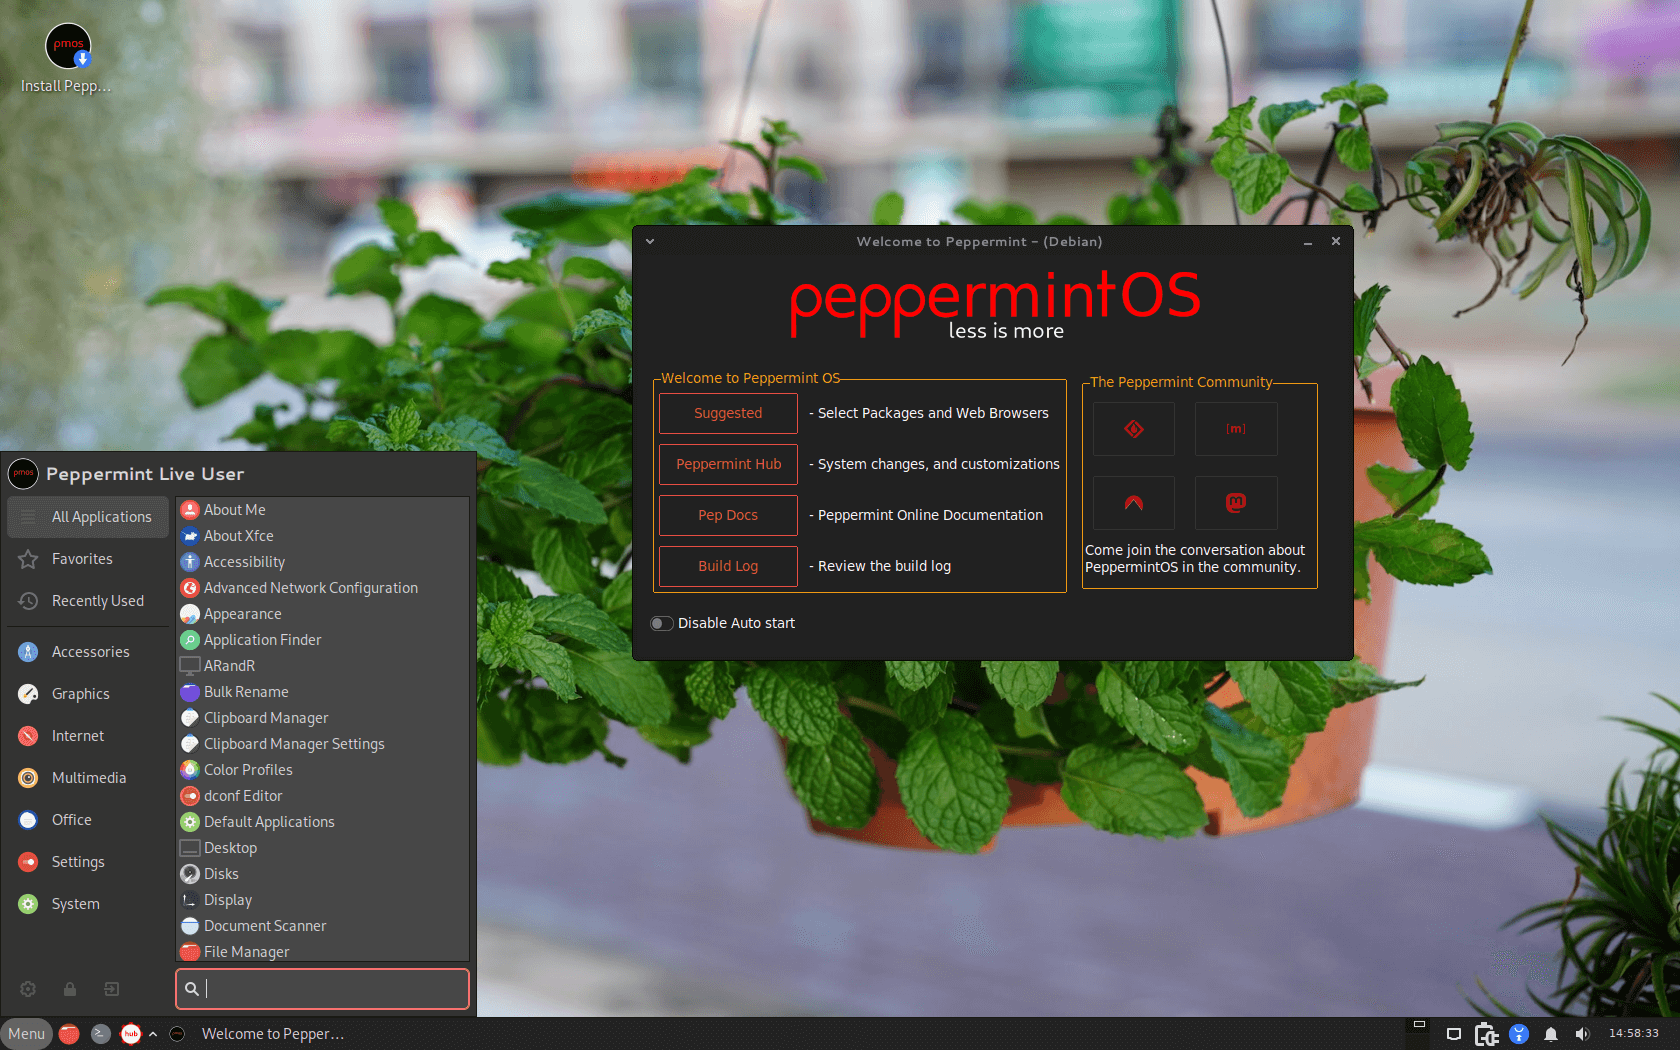Select the Multimedia category
The height and width of the screenshot is (1050, 1680).
click(x=88, y=778)
